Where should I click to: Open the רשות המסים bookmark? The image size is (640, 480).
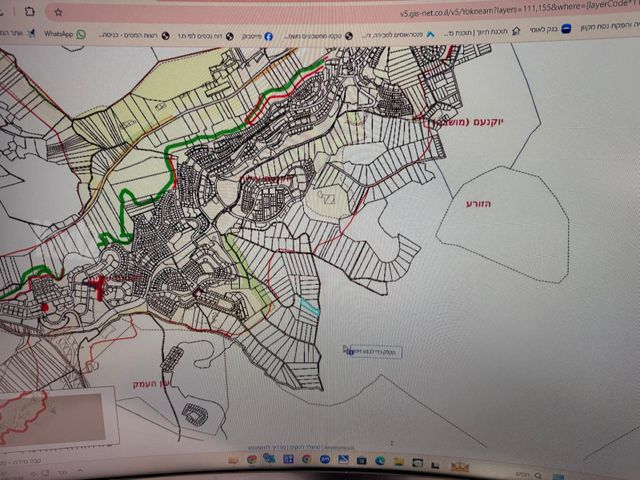pyautogui.click(x=134, y=36)
